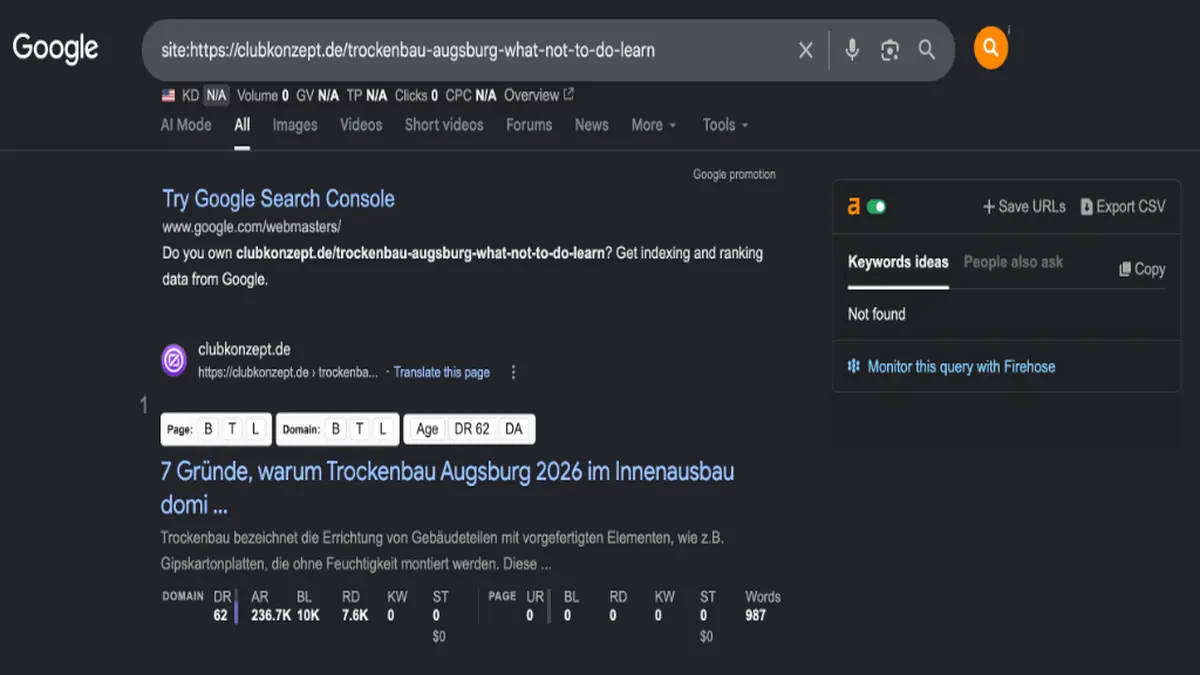
Task: Clear the search box with X icon
Action: click(806, 50)
